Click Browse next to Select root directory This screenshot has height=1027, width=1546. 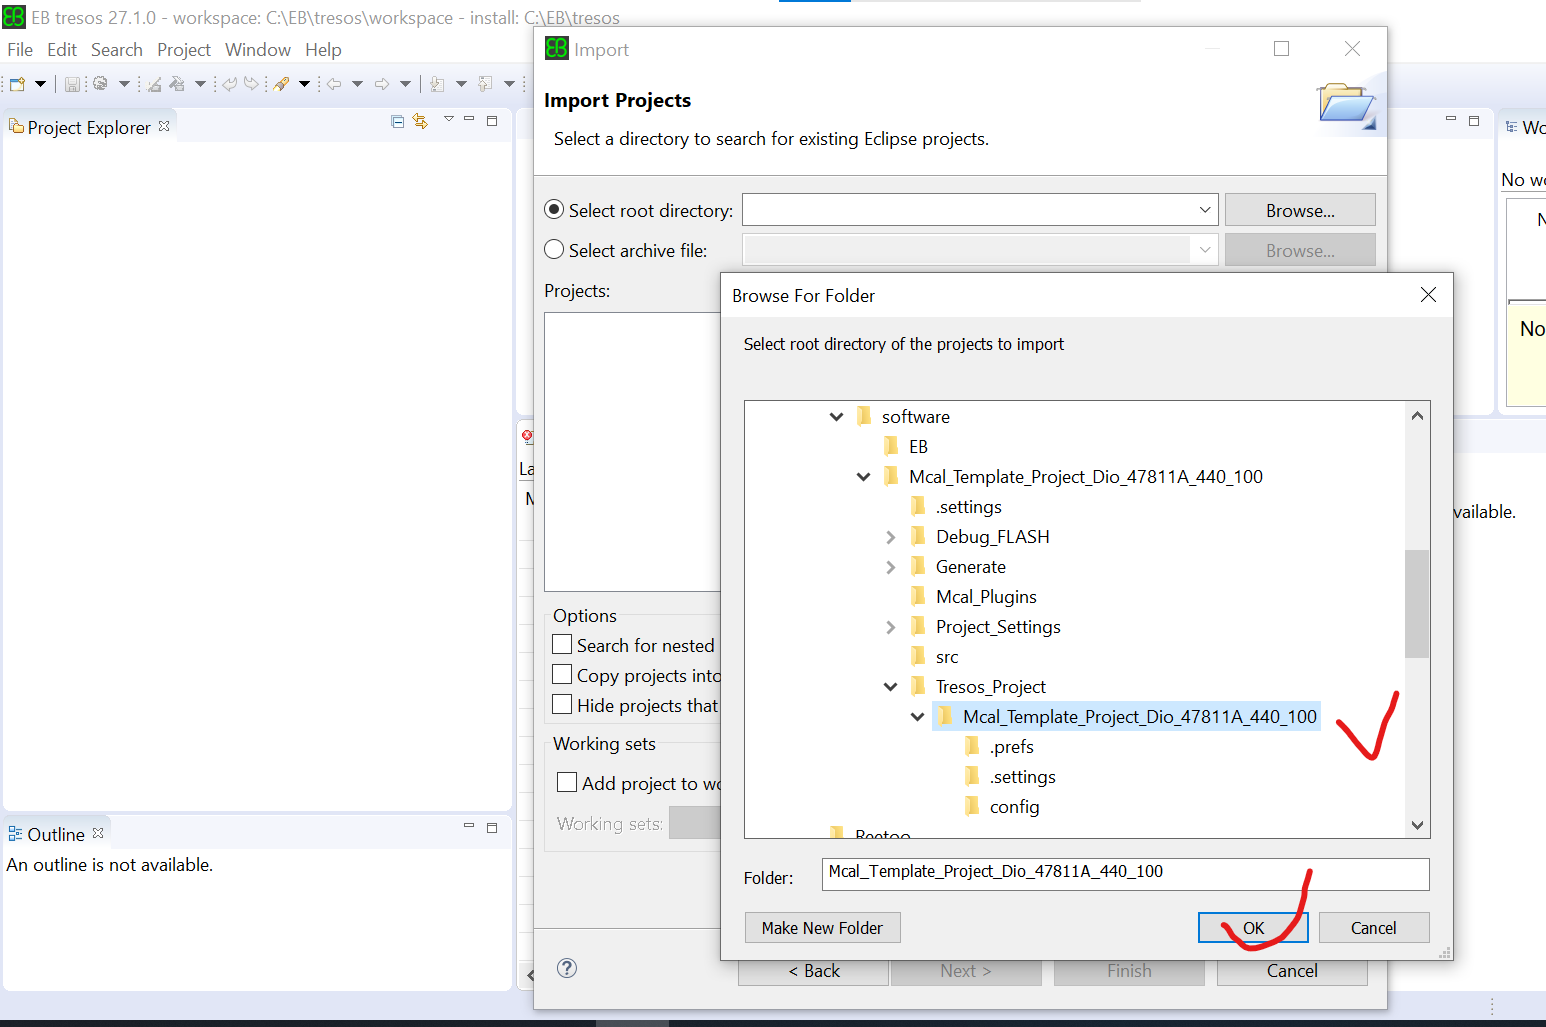point(1299,210)
